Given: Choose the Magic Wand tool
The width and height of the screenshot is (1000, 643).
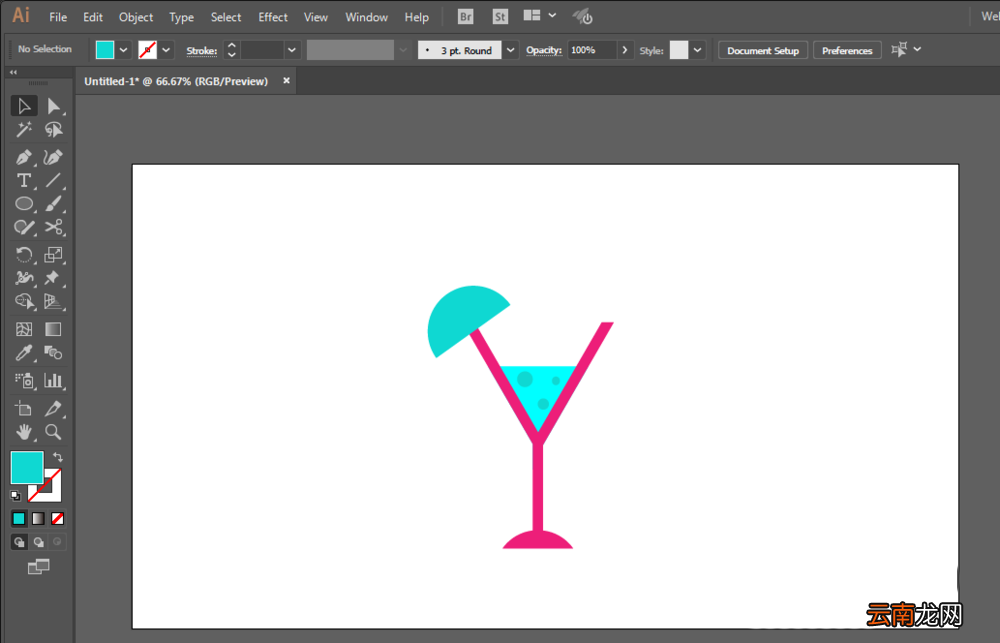Looking at the screenshot, I should 24,130.
